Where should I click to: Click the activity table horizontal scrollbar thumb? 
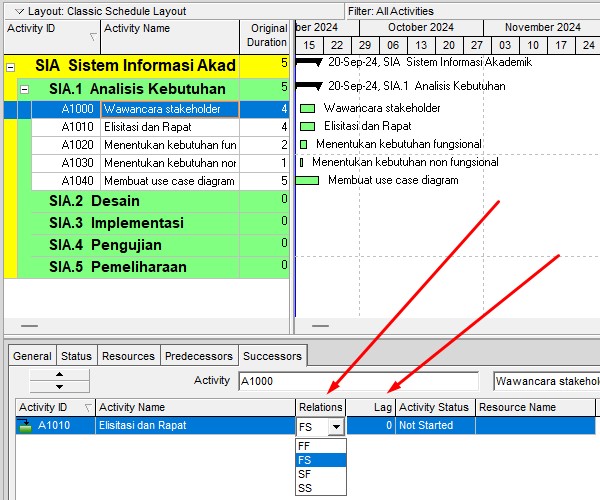pos(29,326)
